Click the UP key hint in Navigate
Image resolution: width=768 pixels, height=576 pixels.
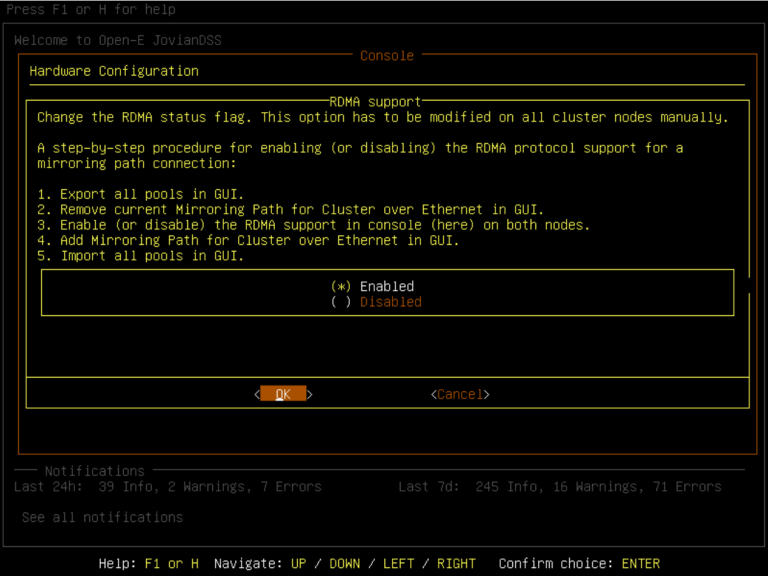click(x=298, y=563)
